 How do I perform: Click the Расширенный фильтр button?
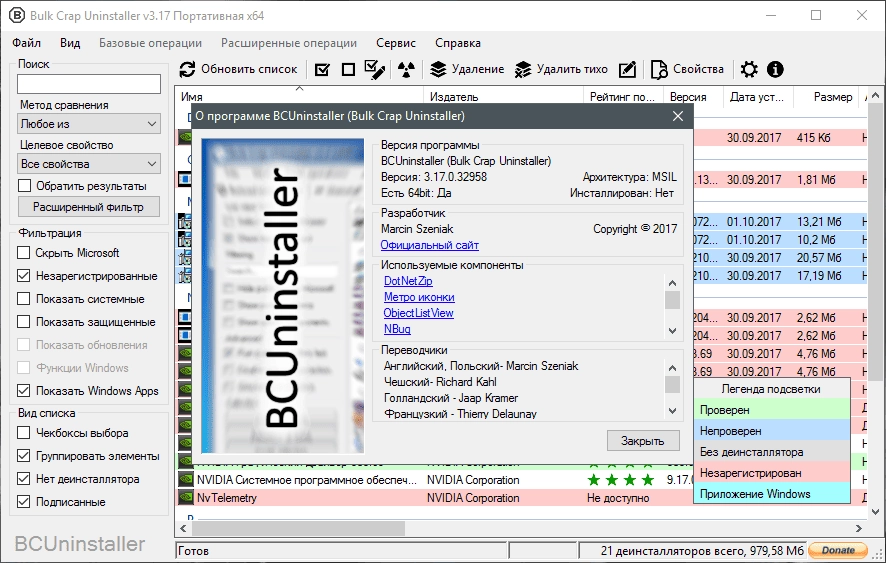point(89,207)
